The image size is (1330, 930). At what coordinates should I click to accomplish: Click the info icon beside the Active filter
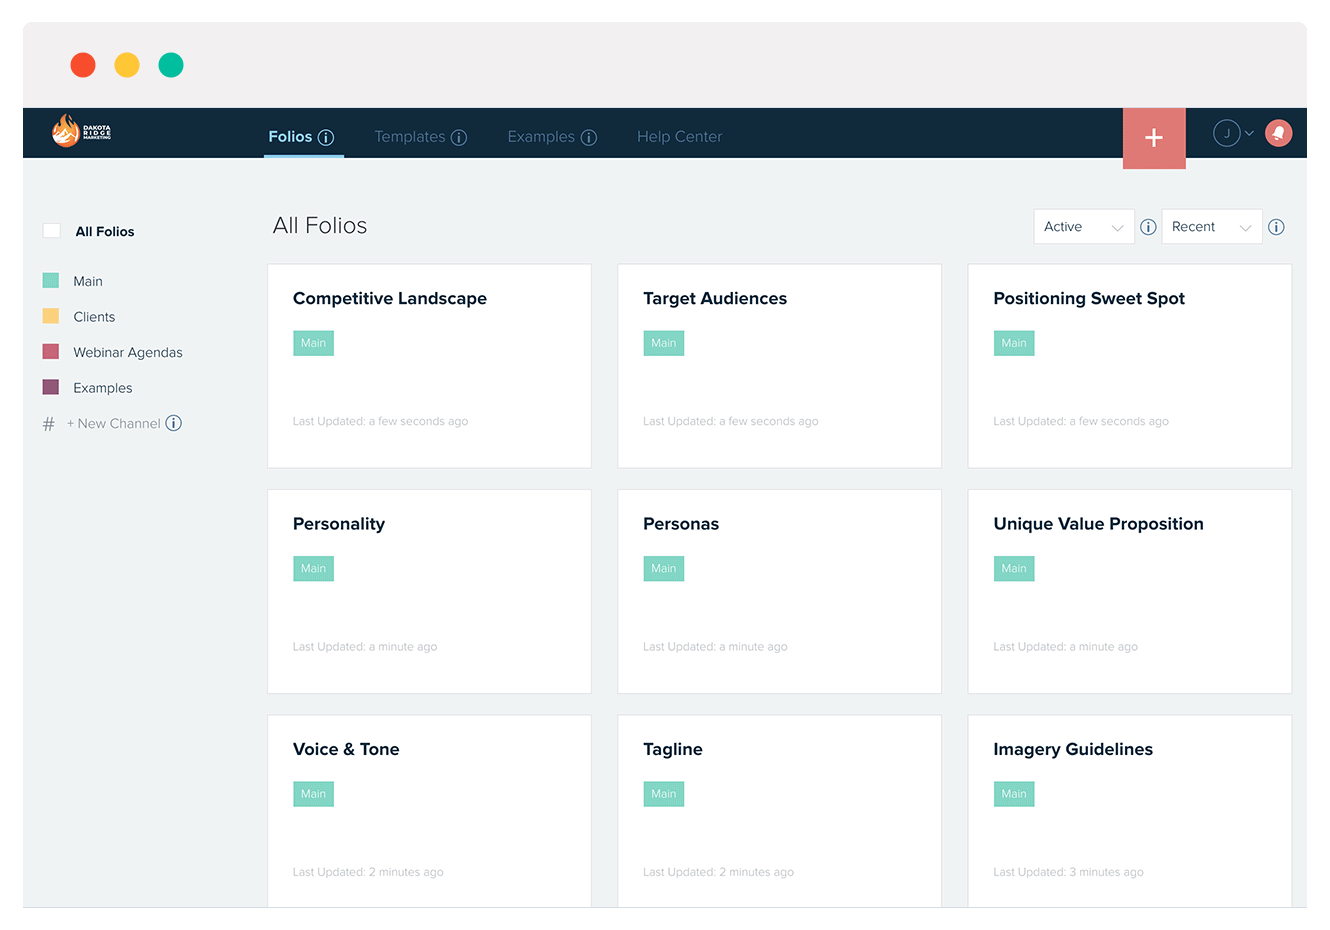(x=1148, y=226)
